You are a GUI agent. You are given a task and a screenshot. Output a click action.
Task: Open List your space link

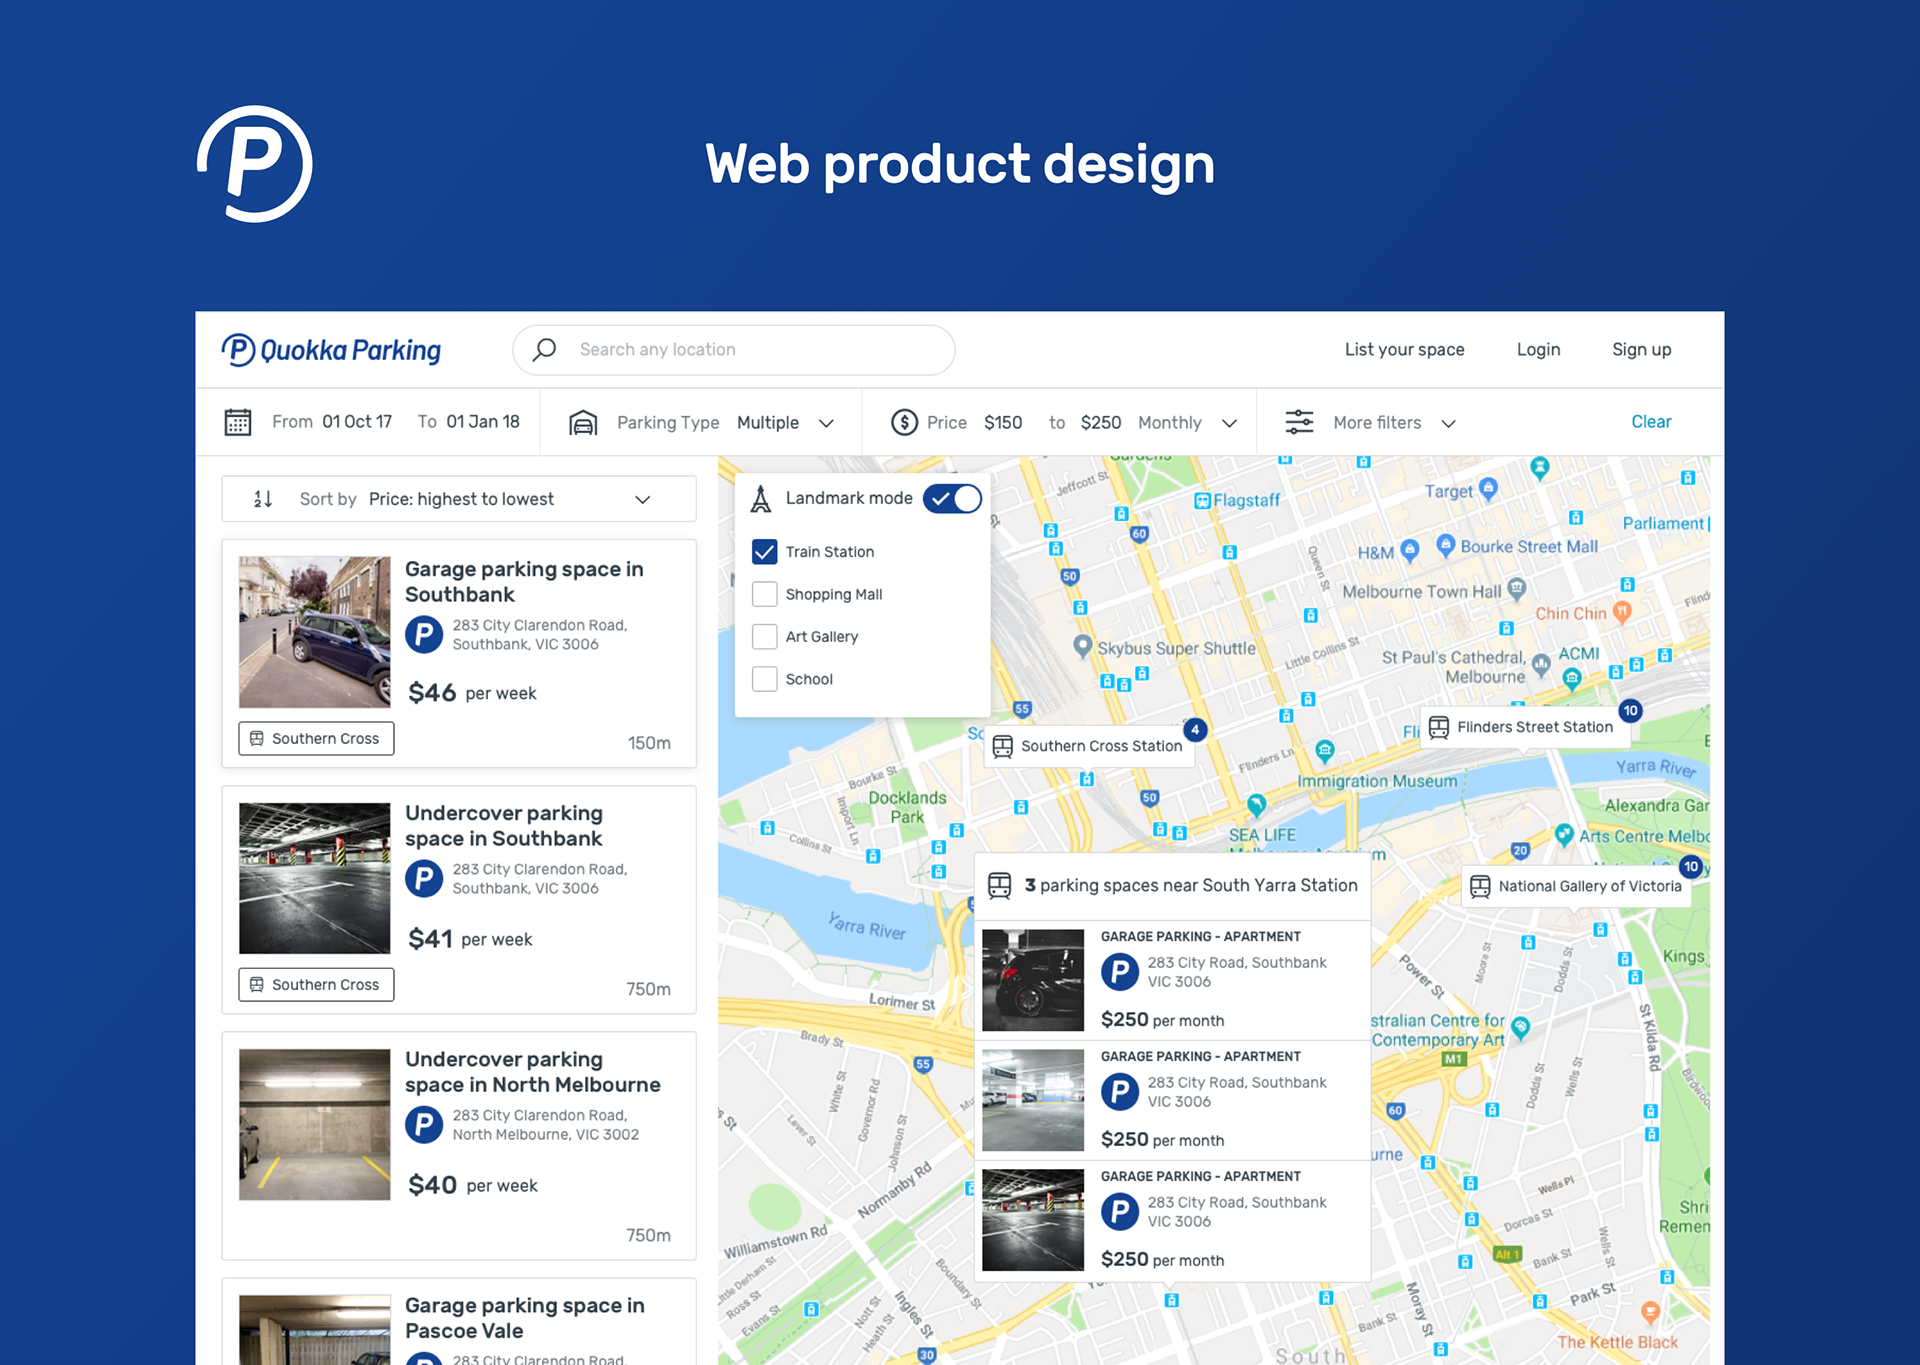(x=1404, y=350)
